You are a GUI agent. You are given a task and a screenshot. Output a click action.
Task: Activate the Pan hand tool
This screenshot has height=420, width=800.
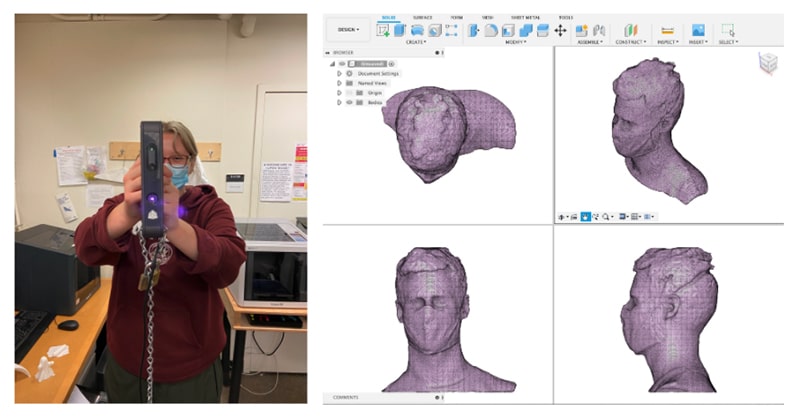pos(585,216)
